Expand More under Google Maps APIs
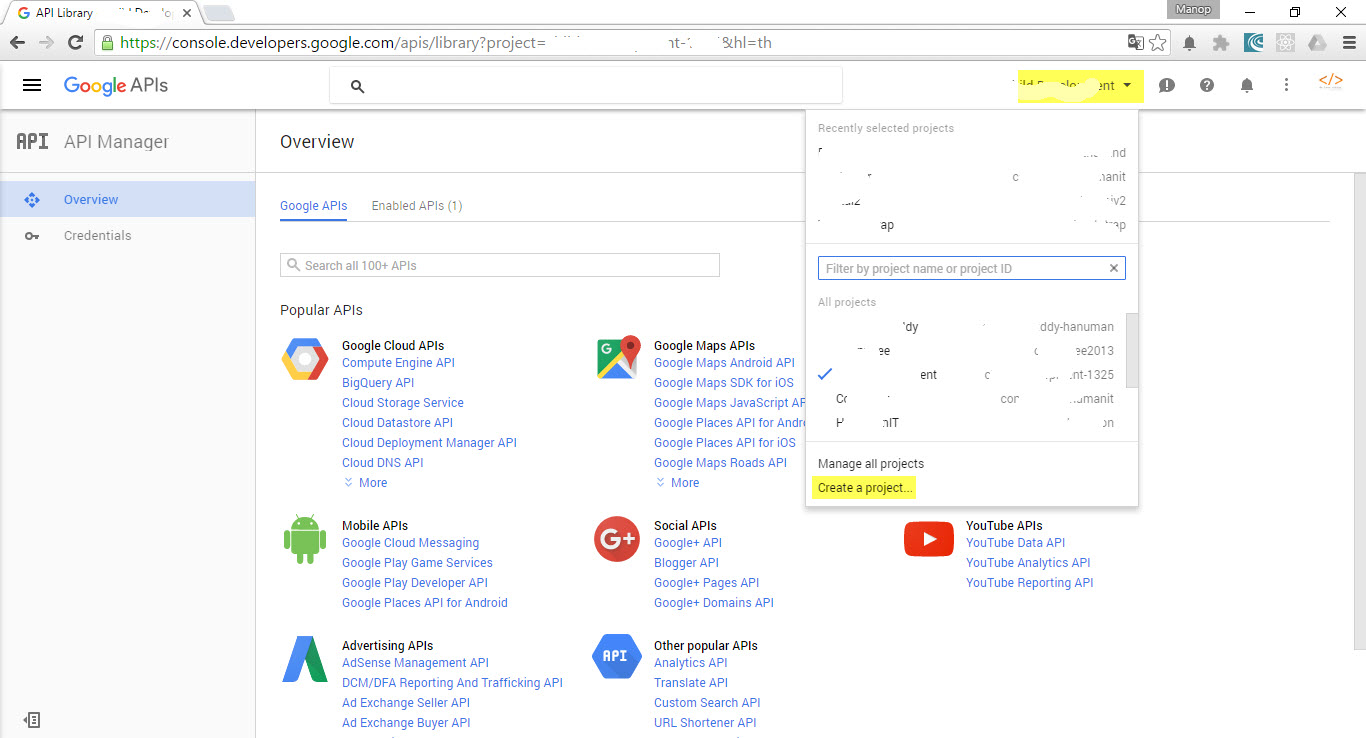Viewport: 1366px width, 738px height. (677, 482)
